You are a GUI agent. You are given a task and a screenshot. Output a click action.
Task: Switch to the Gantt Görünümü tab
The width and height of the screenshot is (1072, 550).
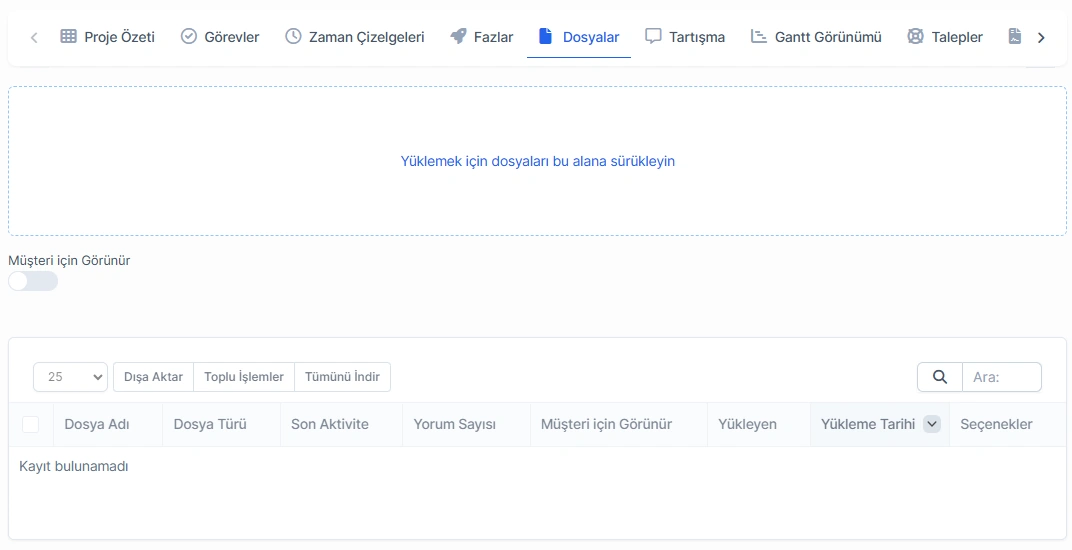(x=816, y=37)
